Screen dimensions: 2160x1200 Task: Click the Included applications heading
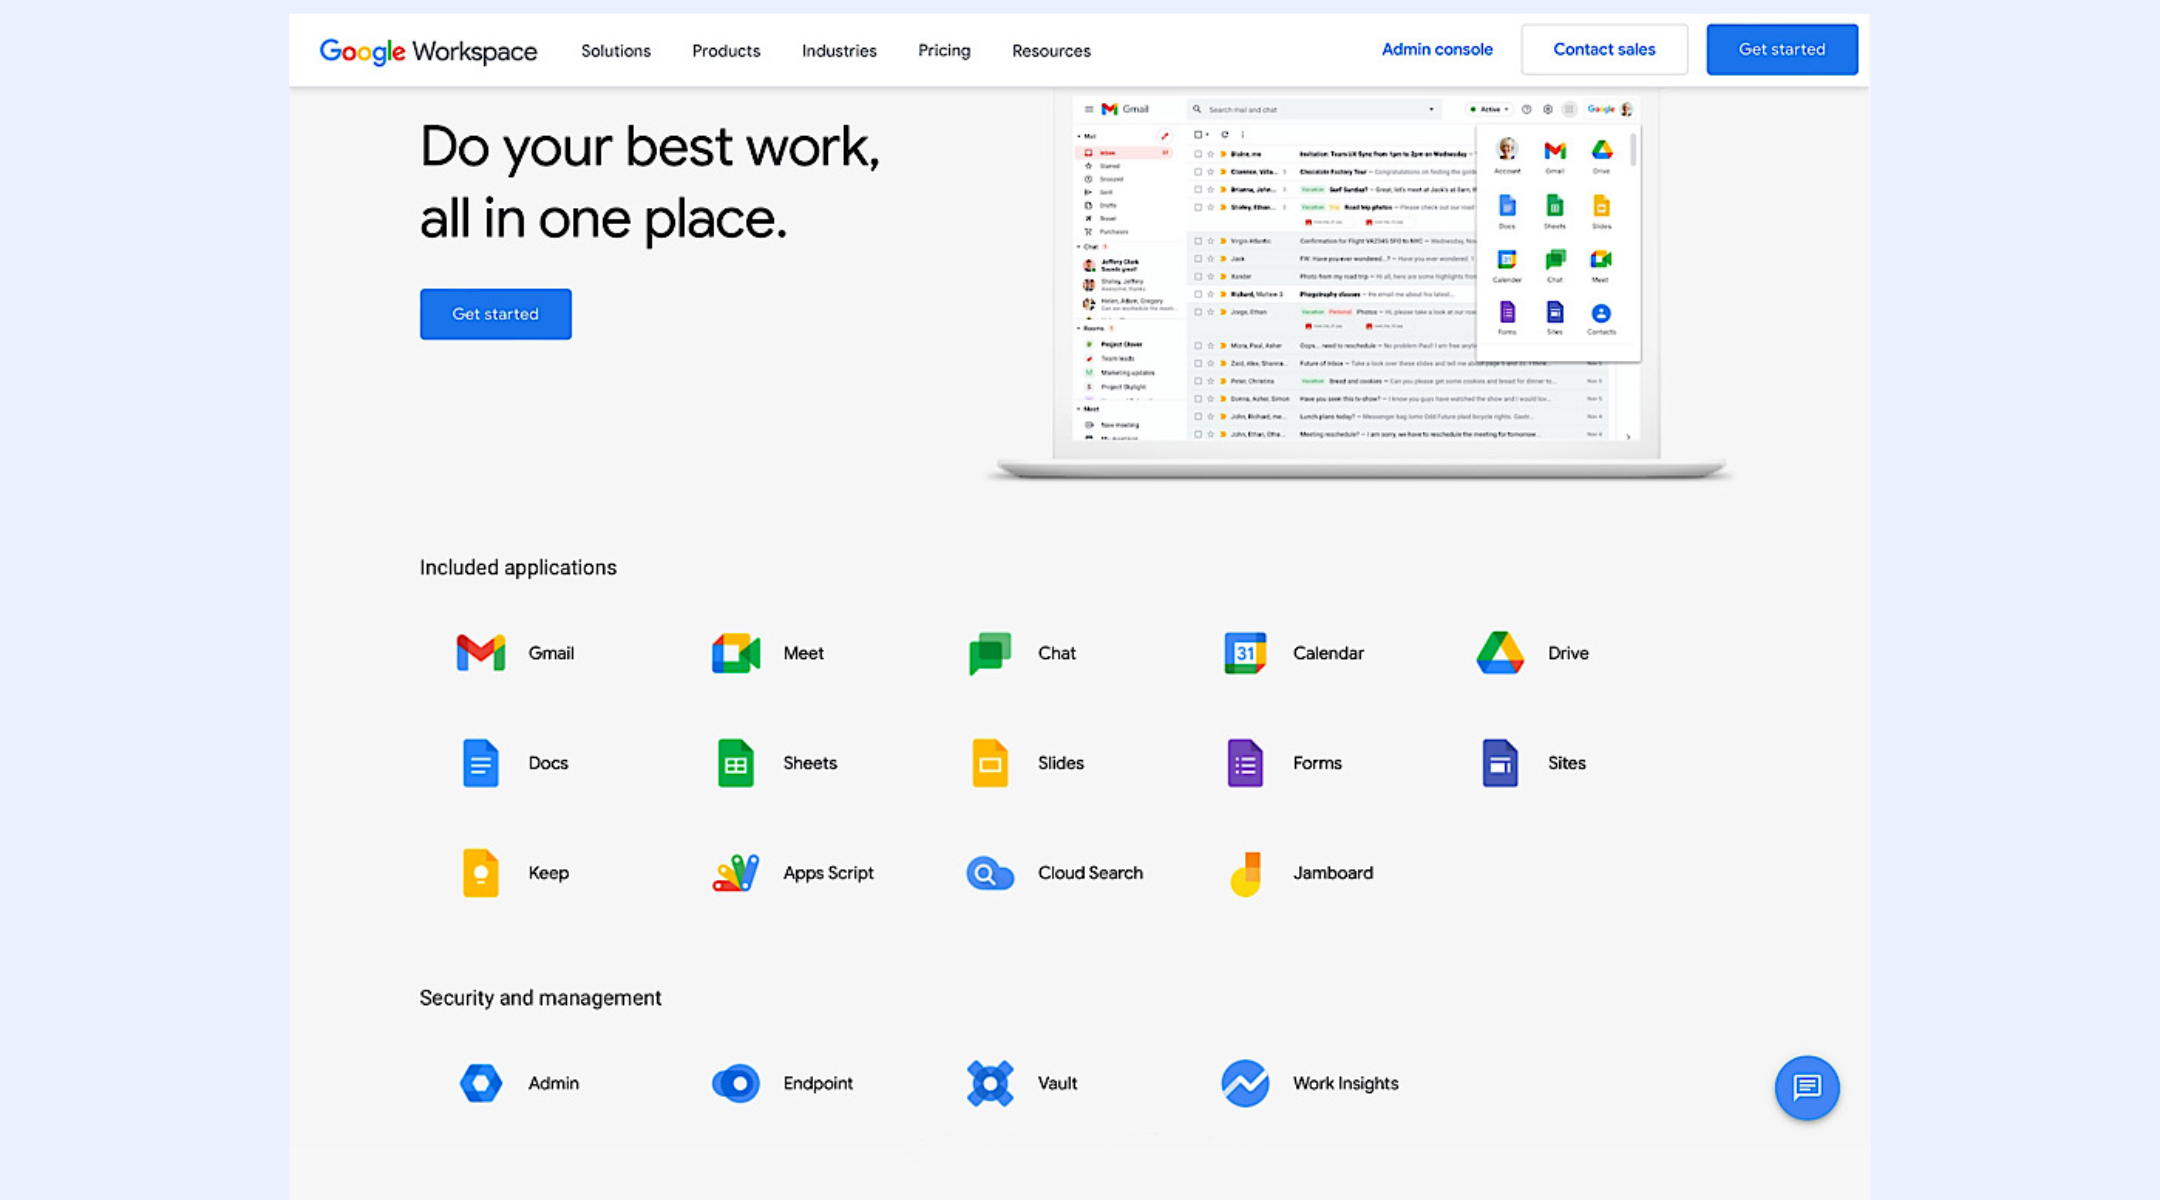pos(518,567)
